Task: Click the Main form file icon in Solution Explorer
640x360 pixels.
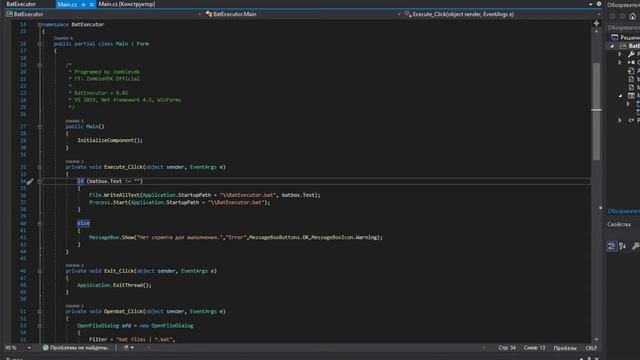Action: (631, 96)
